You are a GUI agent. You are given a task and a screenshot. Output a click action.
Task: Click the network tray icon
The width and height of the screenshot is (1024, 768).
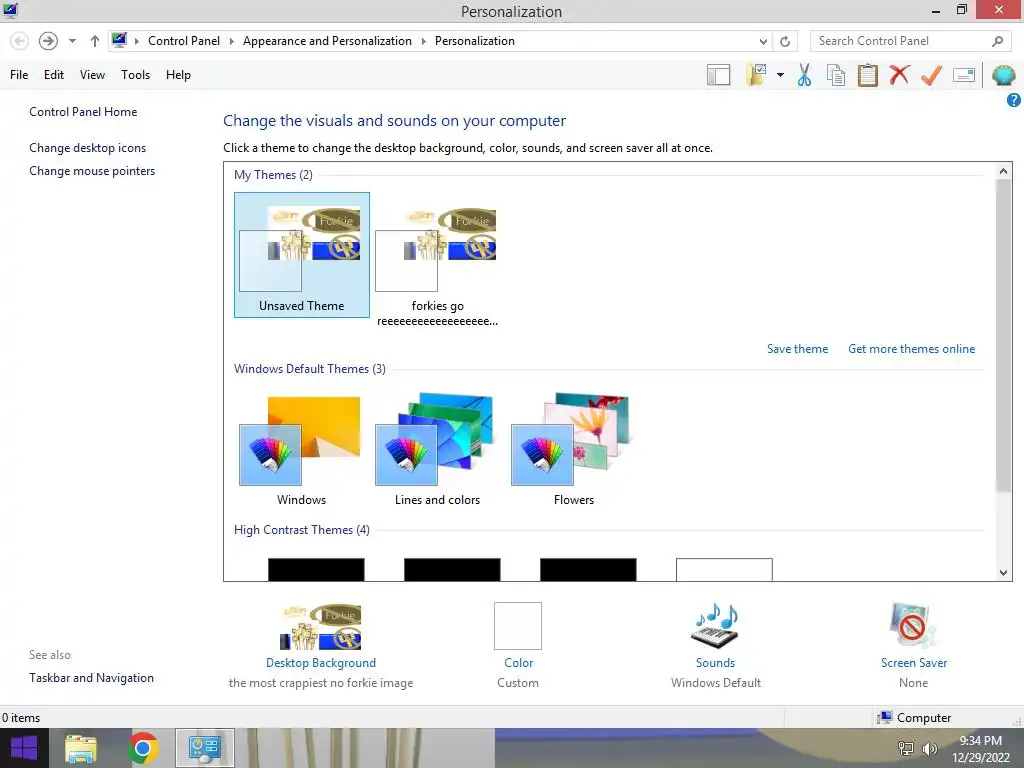pos(906,748)
